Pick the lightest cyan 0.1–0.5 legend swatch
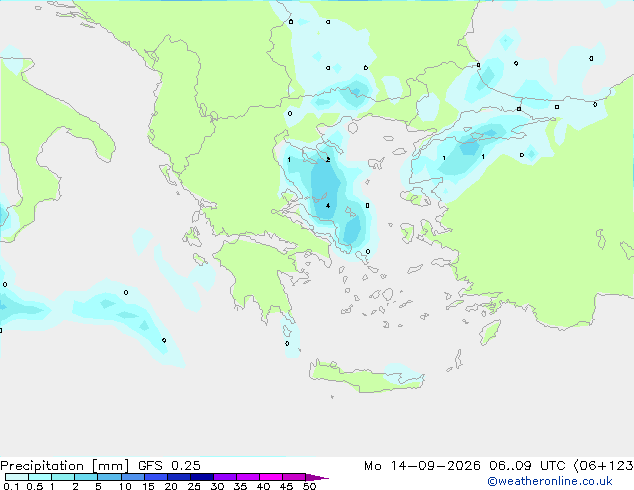Screen dimensions: 634x490 17,477
